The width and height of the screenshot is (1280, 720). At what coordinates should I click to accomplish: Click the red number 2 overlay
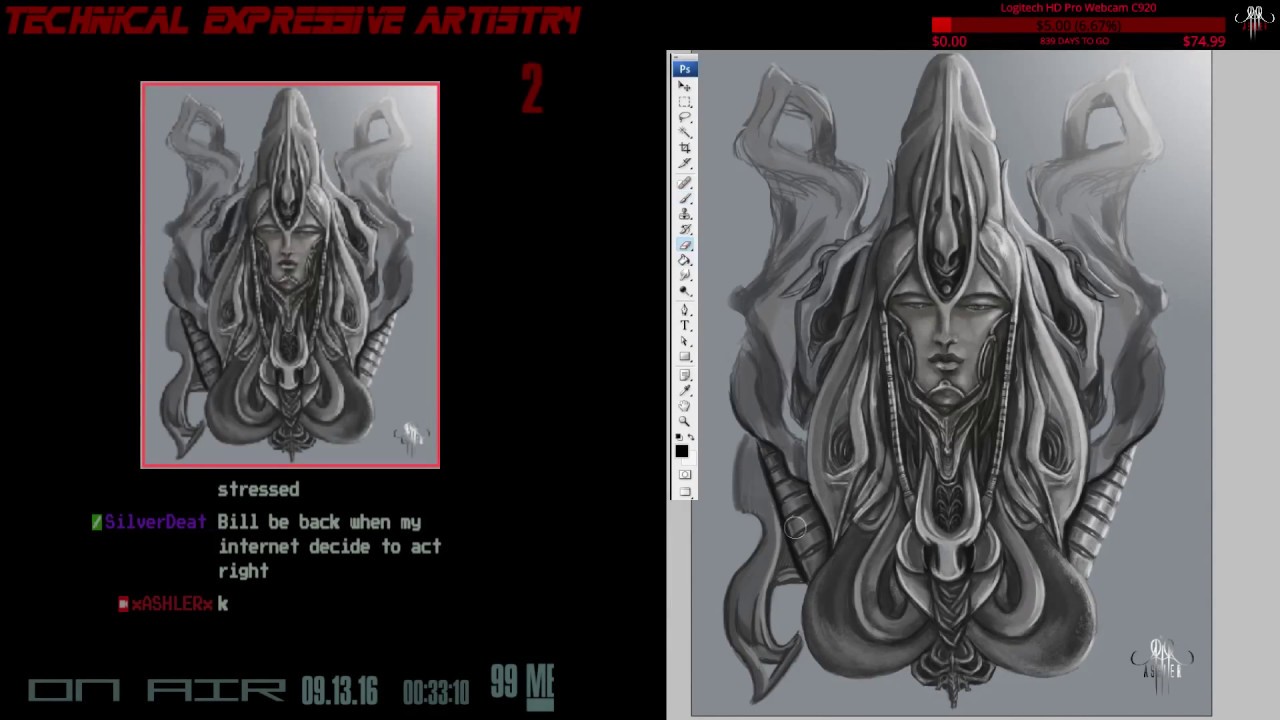tap(531, 90)
